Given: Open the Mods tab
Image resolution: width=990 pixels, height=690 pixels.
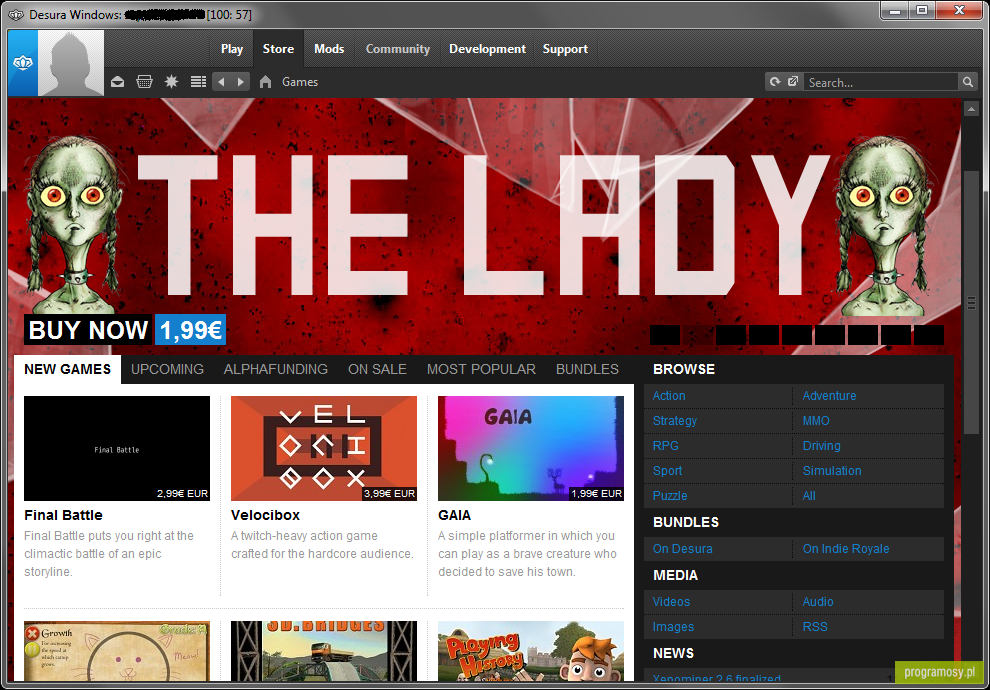Looking at the screenshot, I should tap(329, 49).
